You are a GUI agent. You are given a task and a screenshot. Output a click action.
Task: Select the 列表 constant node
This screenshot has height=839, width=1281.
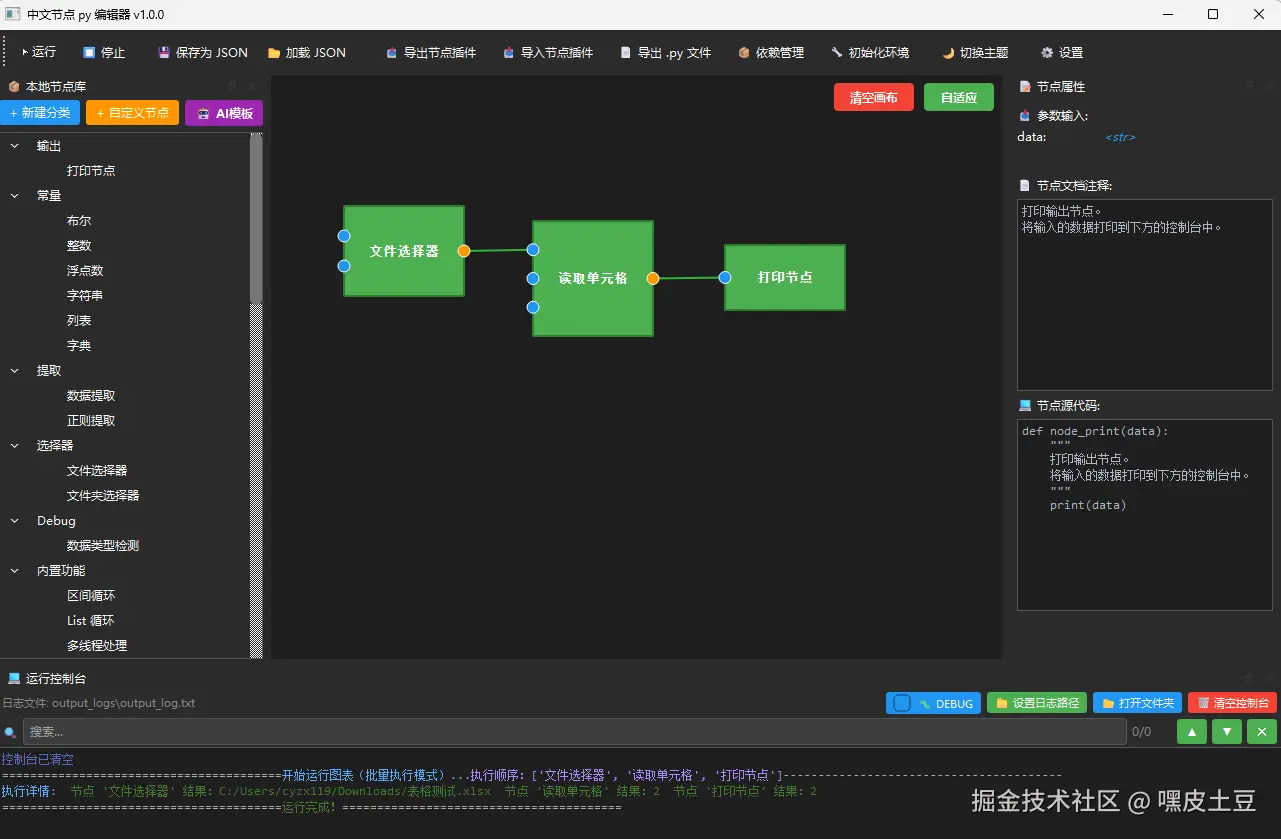click(x=79, y=321)
